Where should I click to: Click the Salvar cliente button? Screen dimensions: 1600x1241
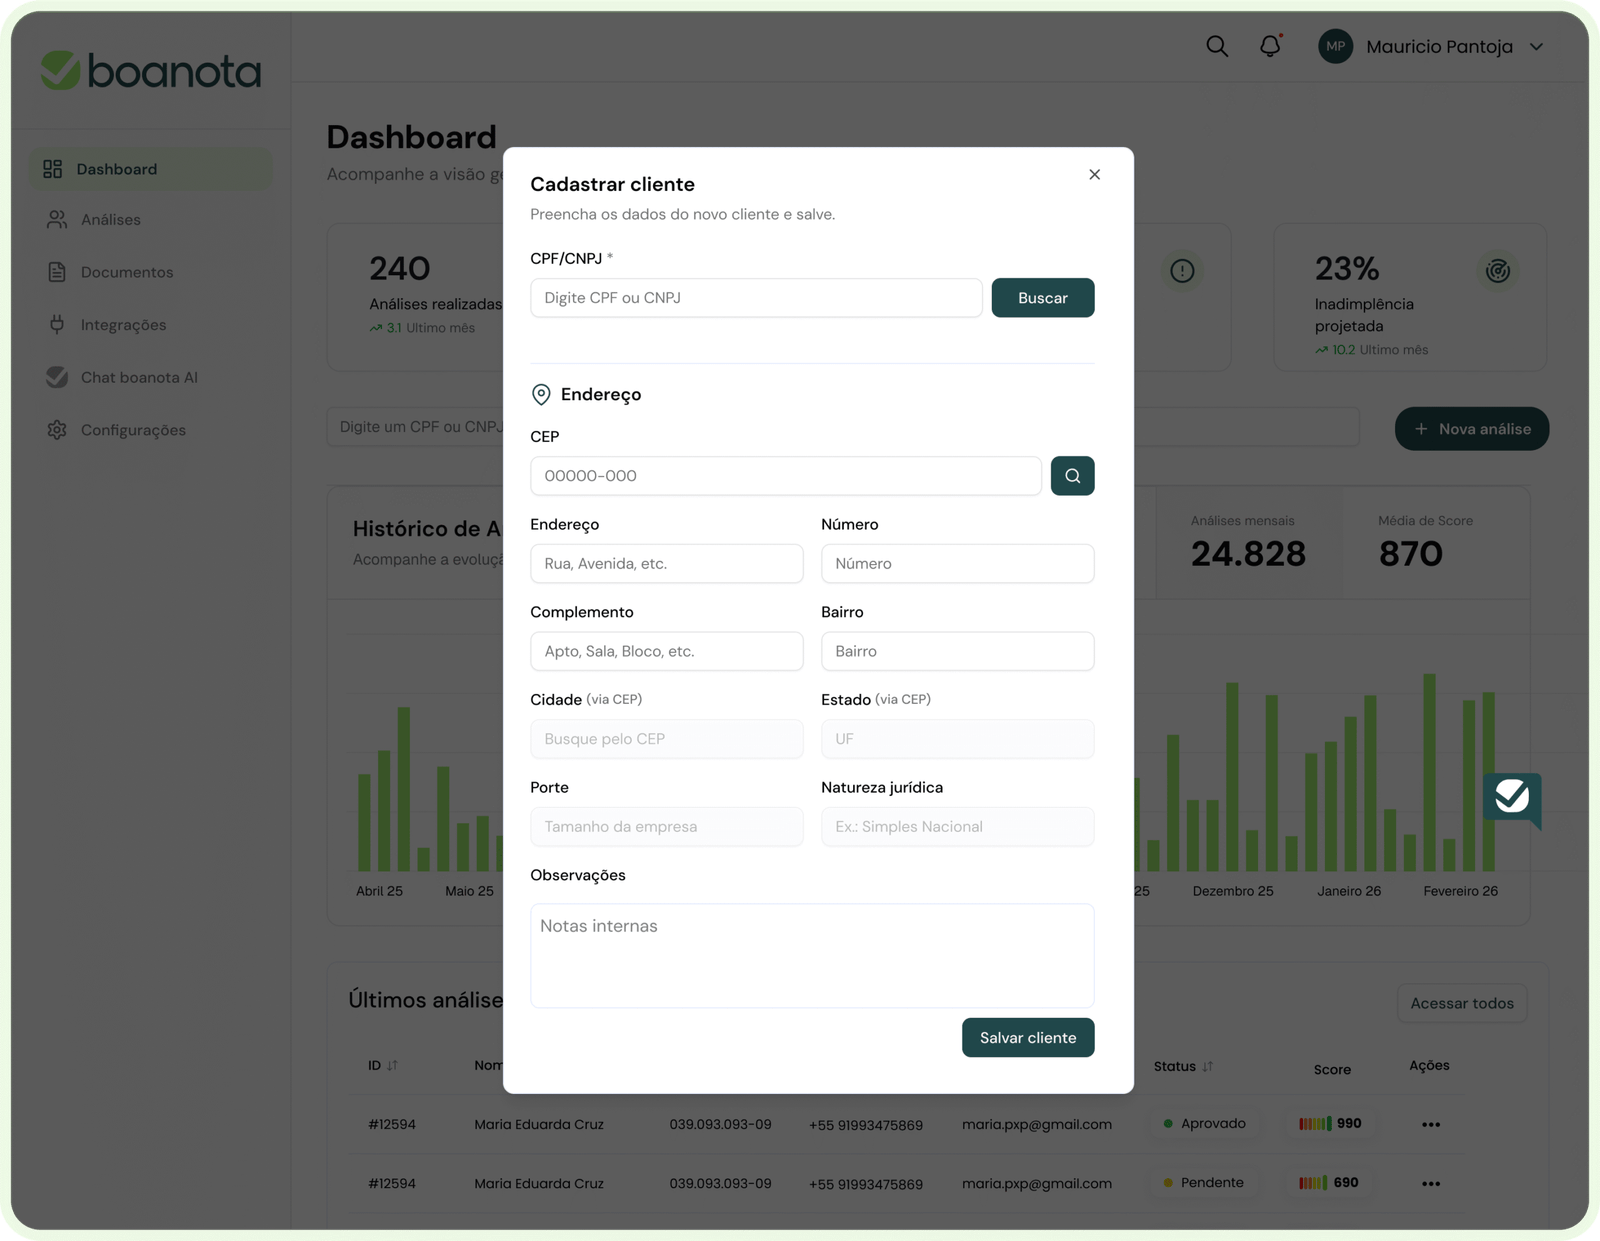pos(1027,1038)
